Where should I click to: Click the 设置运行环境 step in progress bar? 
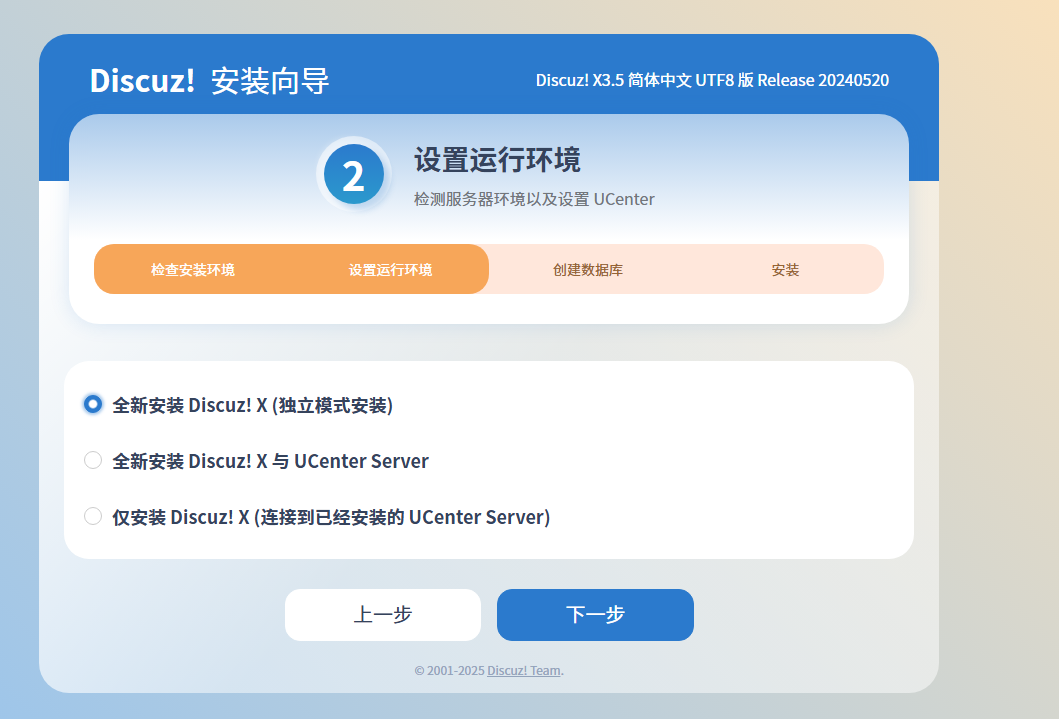(390, 269)
